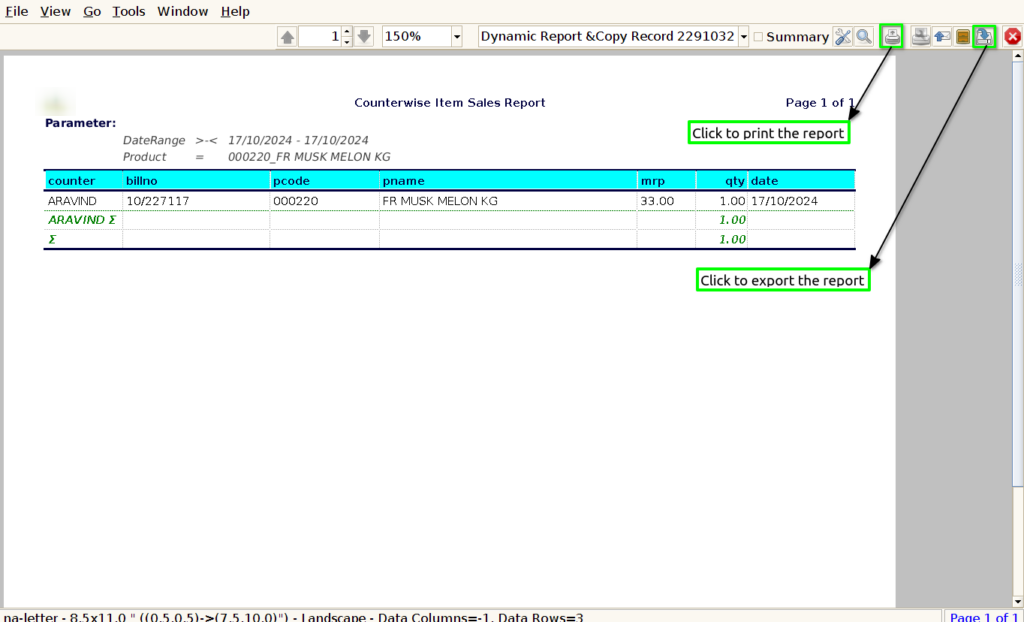Viewport: 1024px width, 622px height.
Task: Click the Dynamic Report &Copy Record combo box
Action: coord(608,37)
